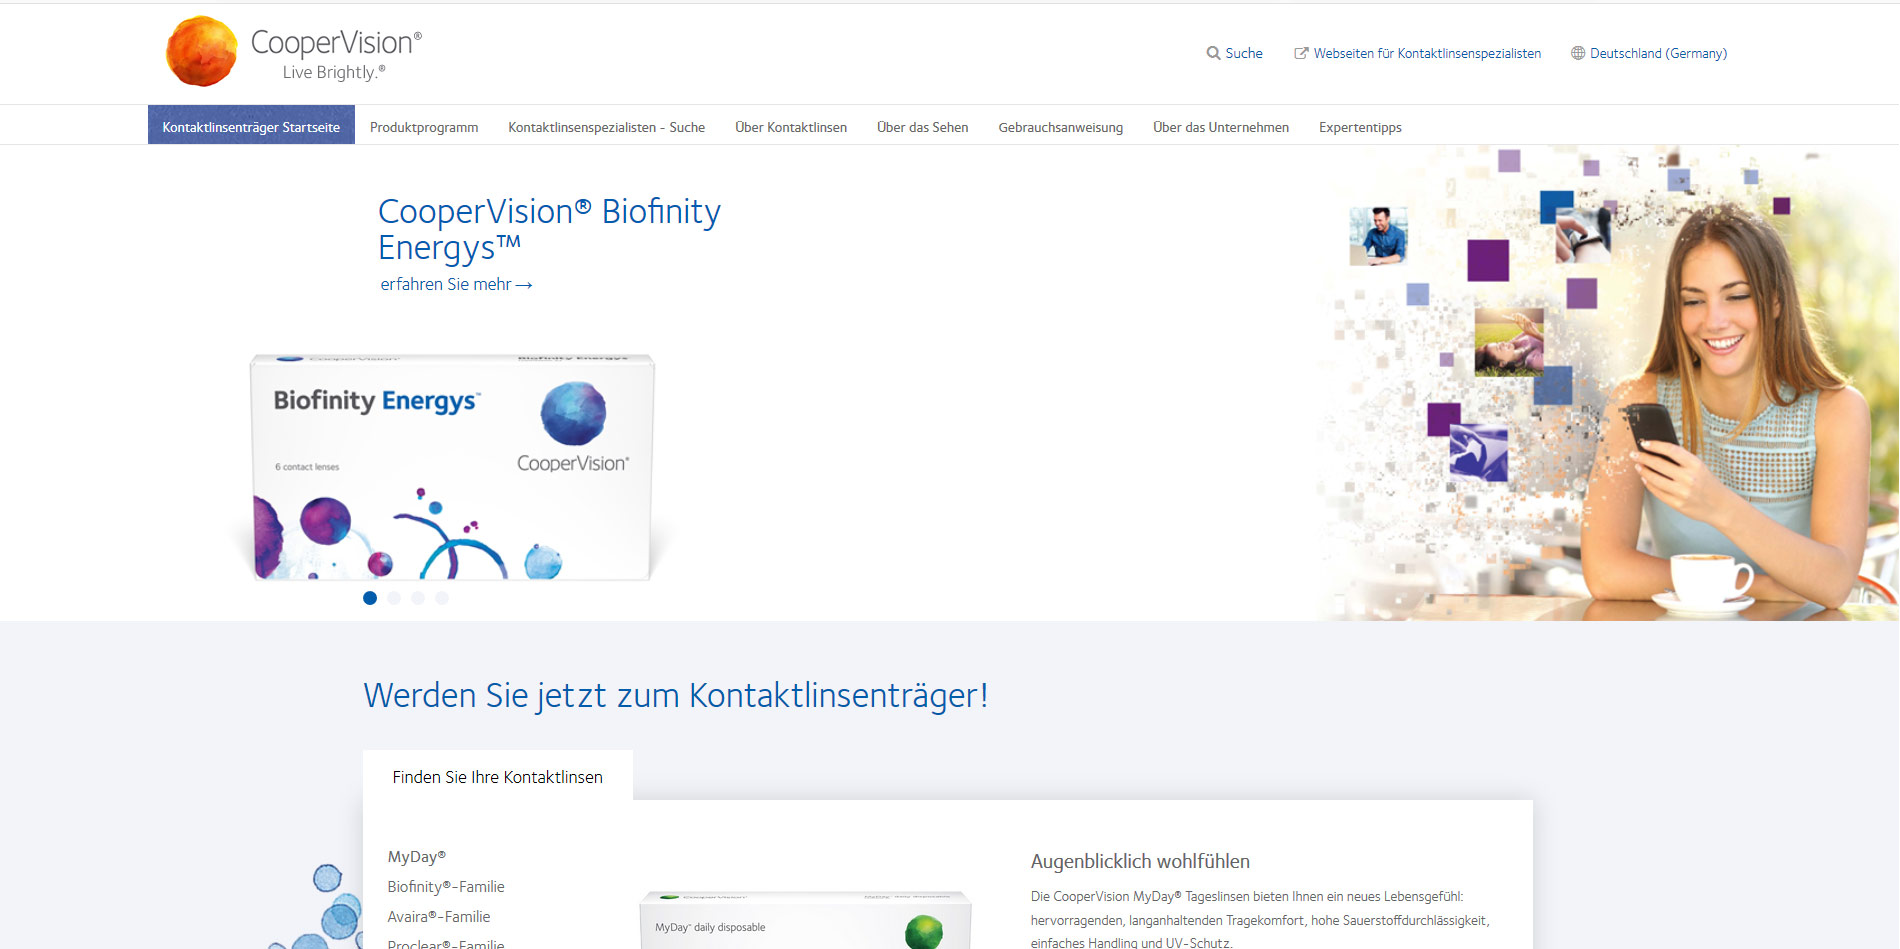Select Kontaktlinsenträger Startseite menu item
This screenshot has width=1900, height=949.
[251, 127]
